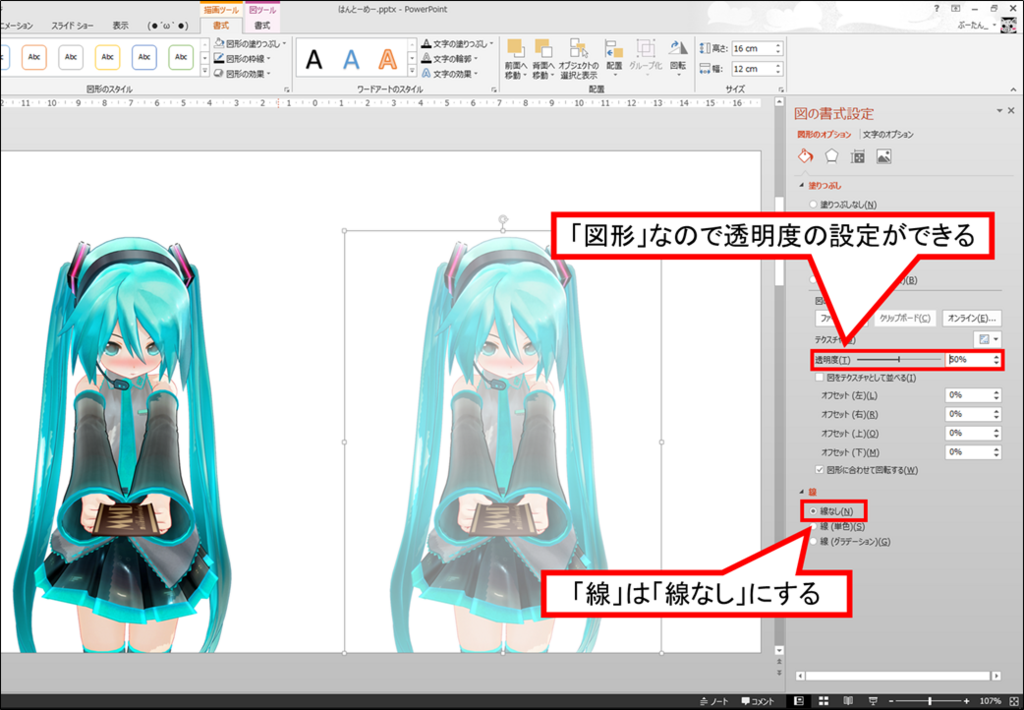
Task: Open 文字の効果 text effects menu
Action: click(450, 74)
